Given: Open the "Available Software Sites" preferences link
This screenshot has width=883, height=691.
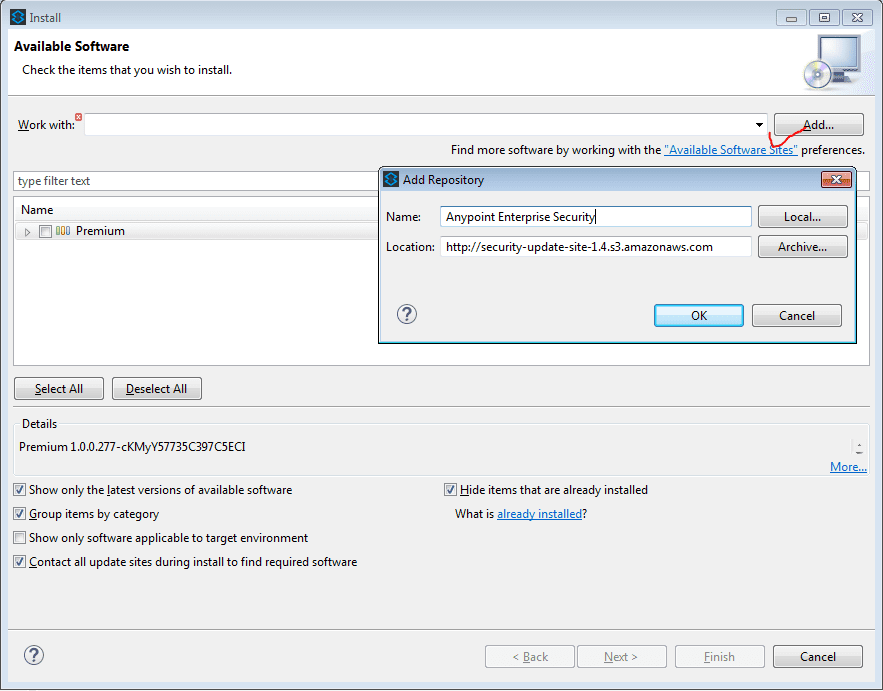Looking at the screenshot, I should point(730,149).
